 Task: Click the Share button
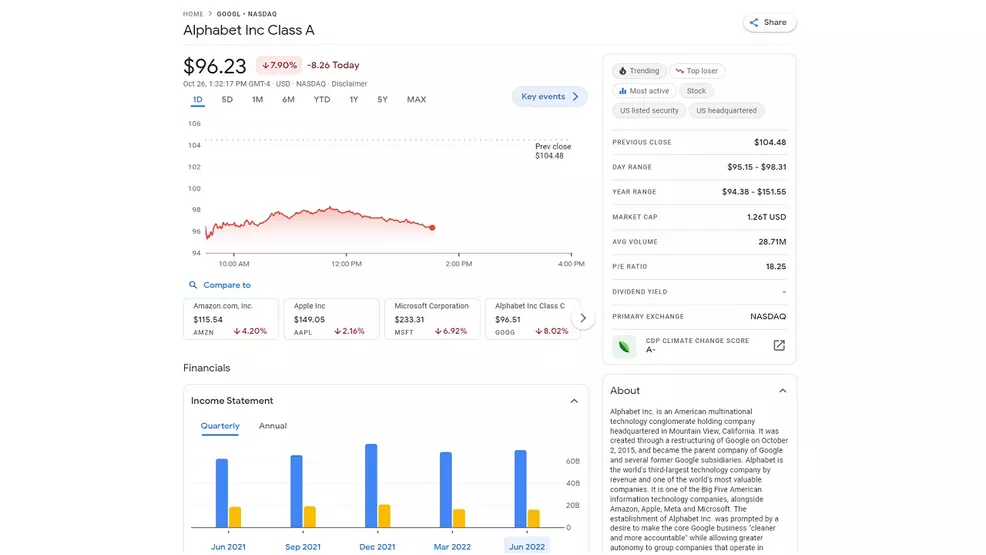(x=769, y=22)
